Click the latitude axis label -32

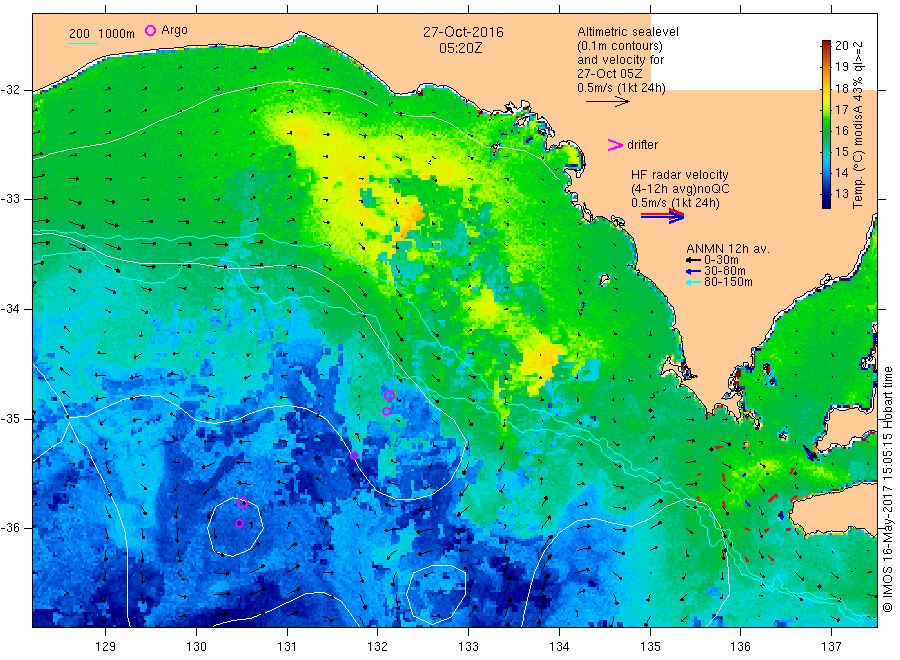[11, 90]
